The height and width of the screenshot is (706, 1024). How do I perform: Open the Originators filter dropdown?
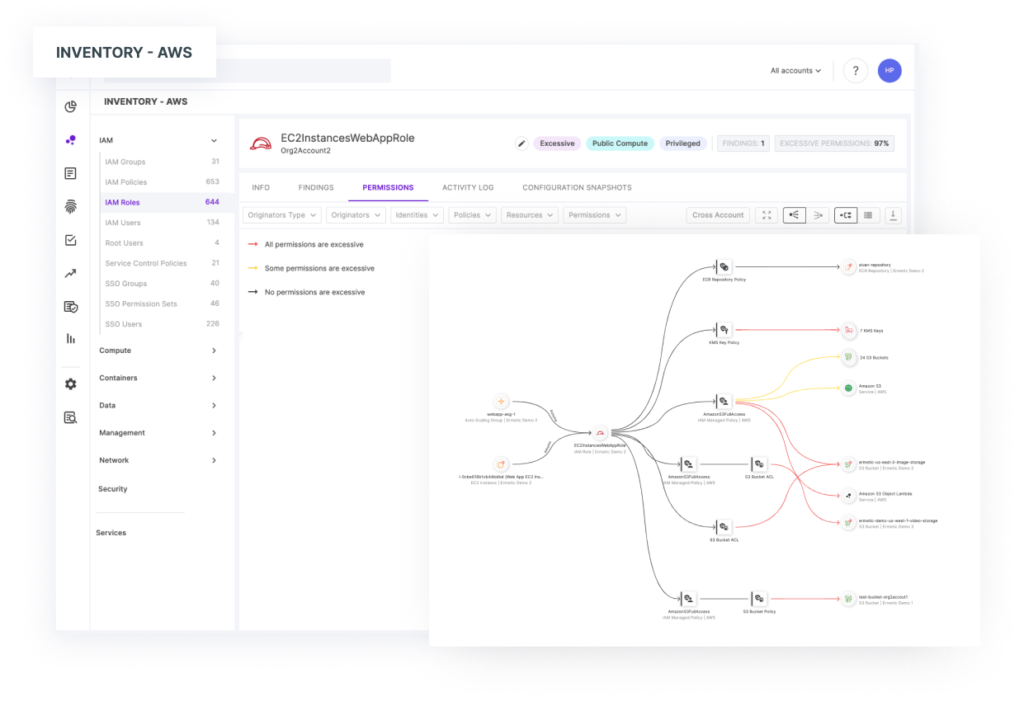tap(355, 215)
